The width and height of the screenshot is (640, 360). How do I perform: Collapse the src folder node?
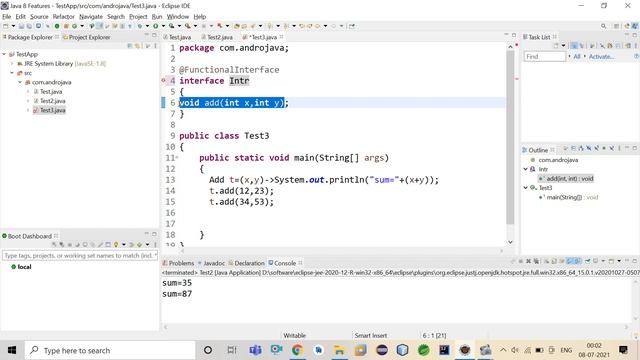click(12, 73)
